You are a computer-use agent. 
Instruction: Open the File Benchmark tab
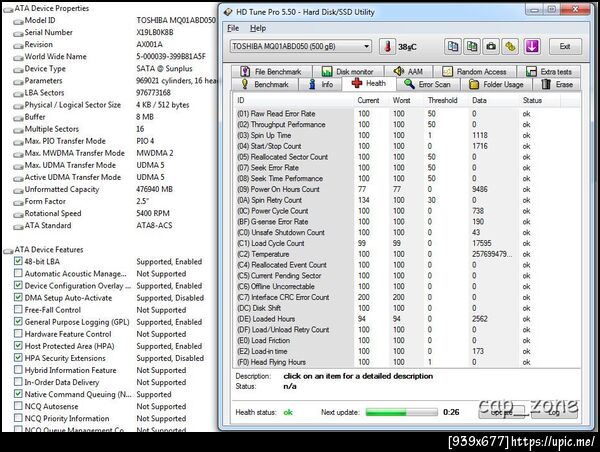pos(271,72)
